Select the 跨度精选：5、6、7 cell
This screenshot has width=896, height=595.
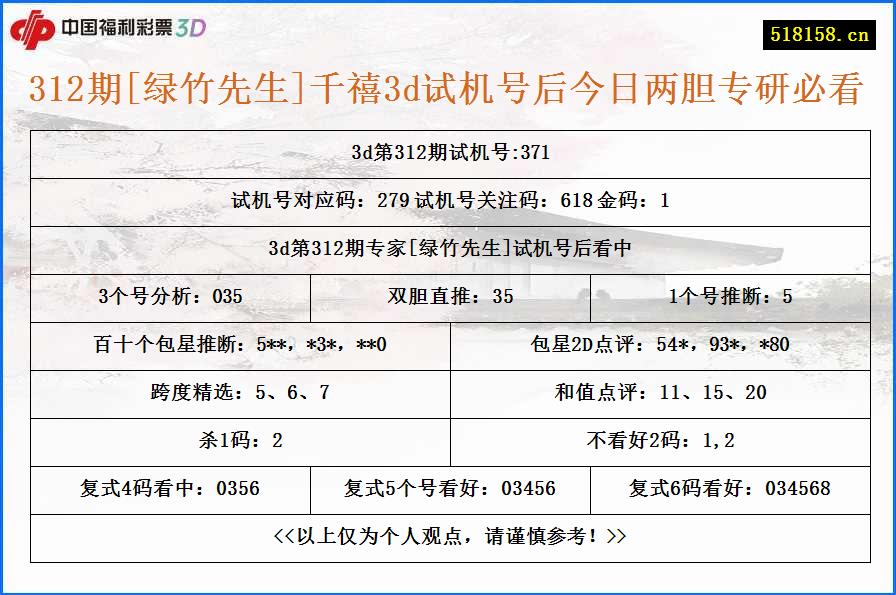[240, 393]
